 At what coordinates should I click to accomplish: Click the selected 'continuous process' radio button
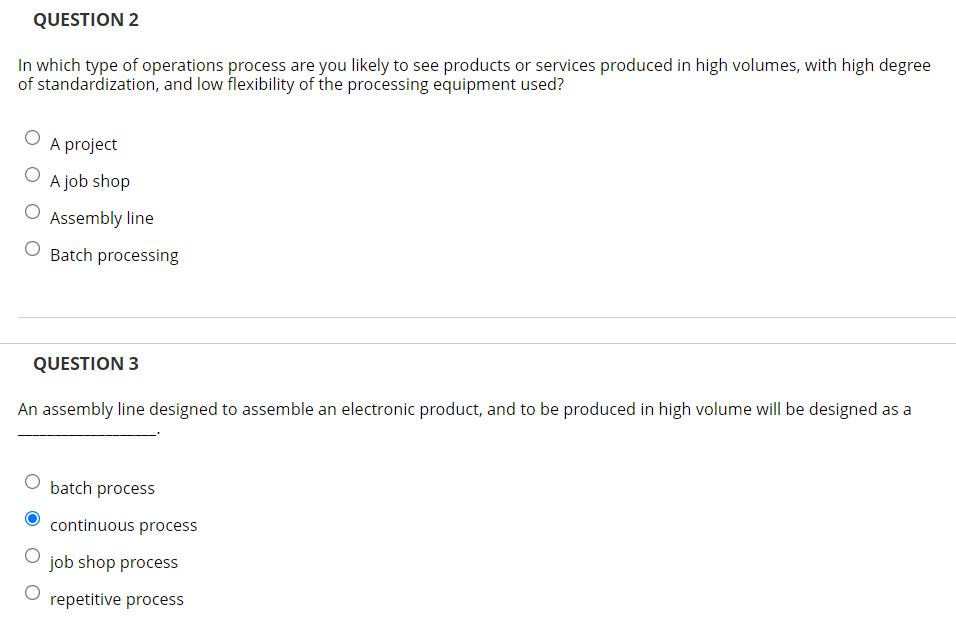click(32, 517)
